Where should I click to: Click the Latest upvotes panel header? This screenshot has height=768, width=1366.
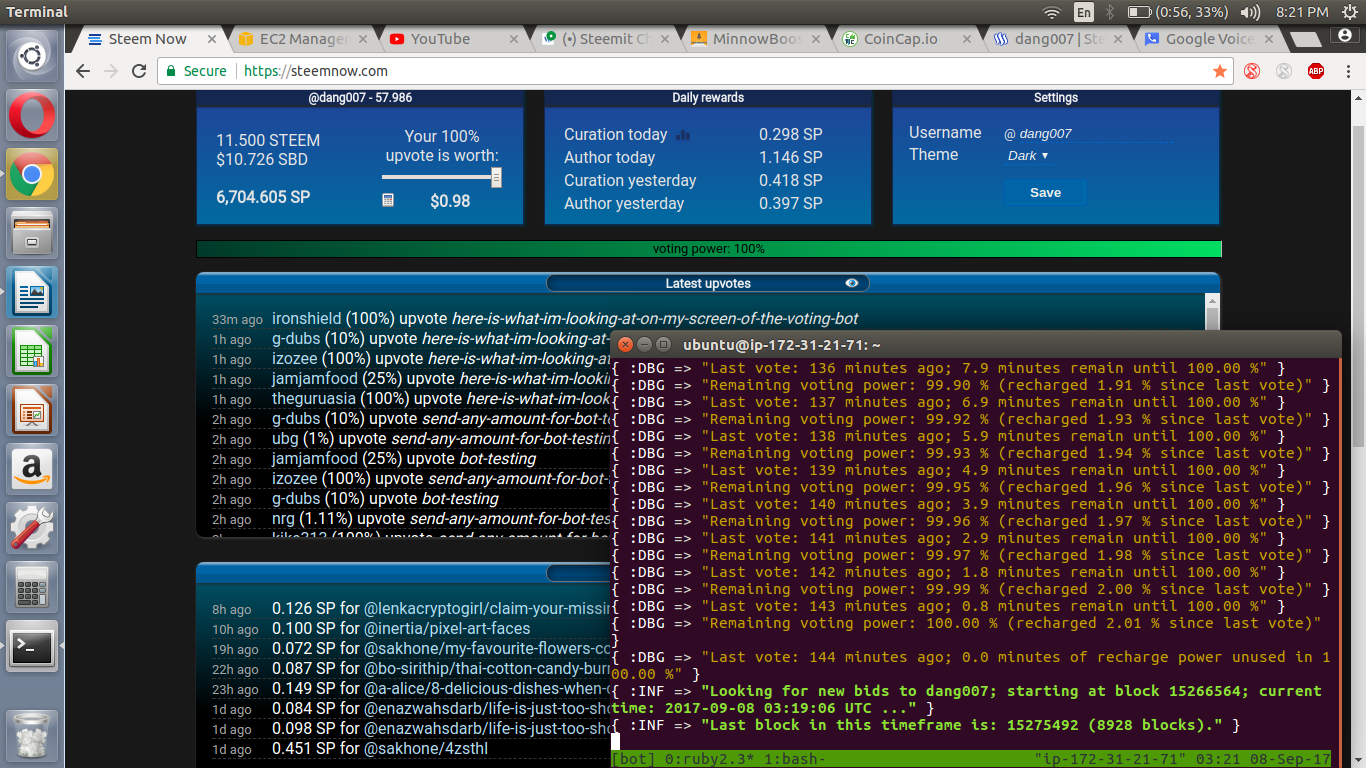tap(708, 283)
